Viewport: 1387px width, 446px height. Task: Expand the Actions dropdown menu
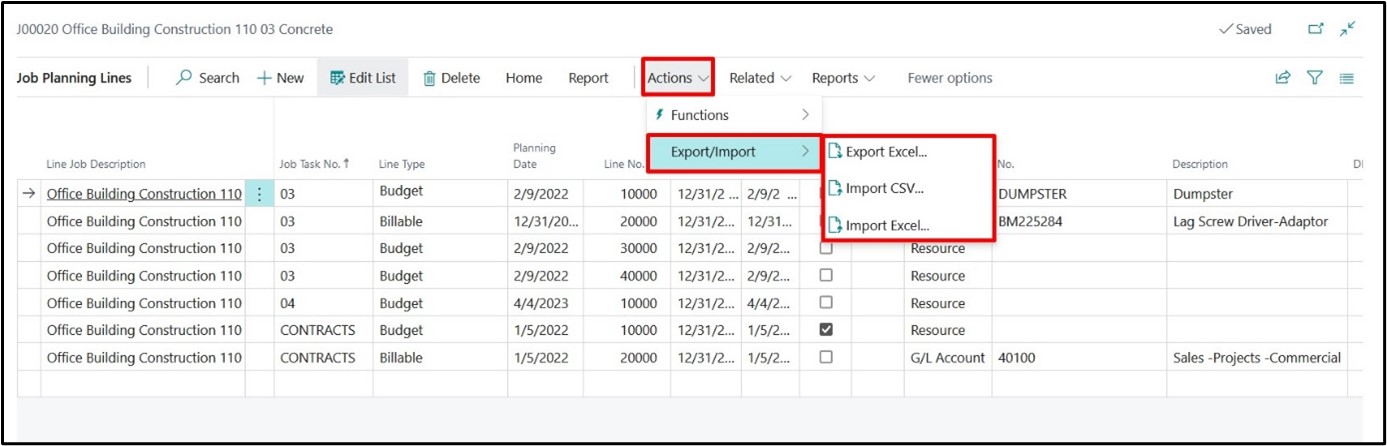[x=678, y=78]
